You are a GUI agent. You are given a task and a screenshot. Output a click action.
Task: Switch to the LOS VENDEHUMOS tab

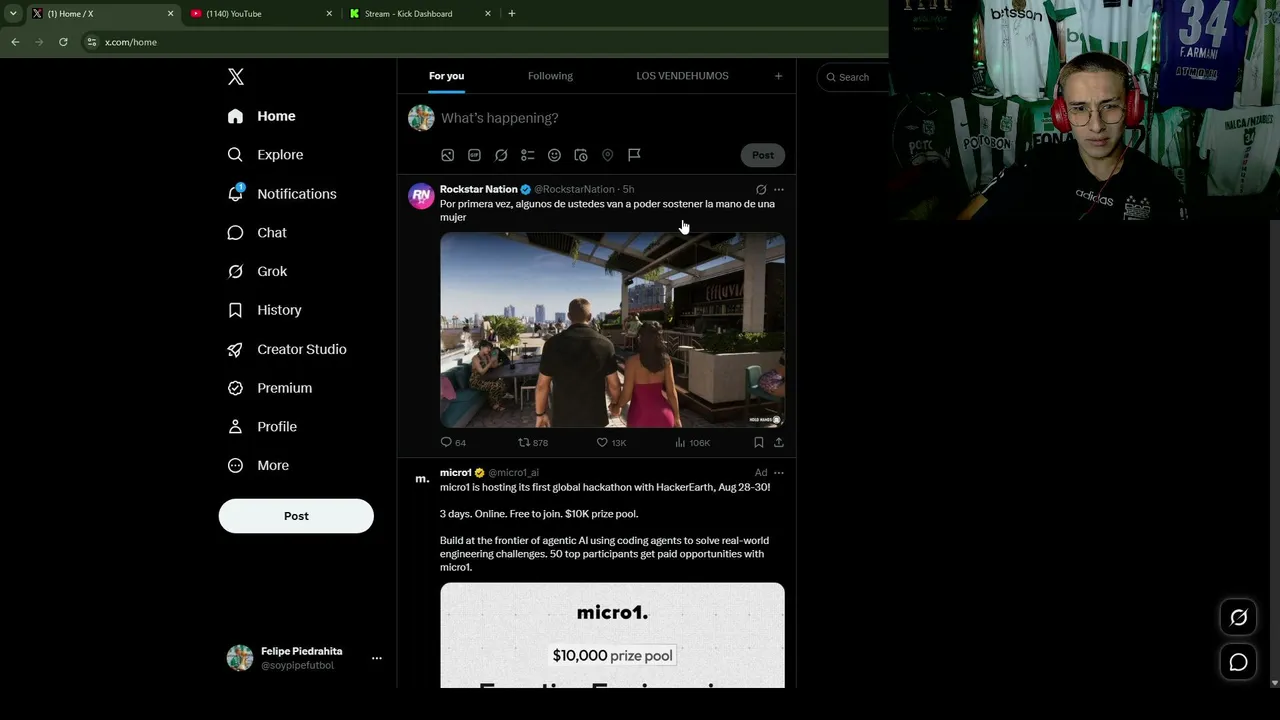(x=683, y=76)
